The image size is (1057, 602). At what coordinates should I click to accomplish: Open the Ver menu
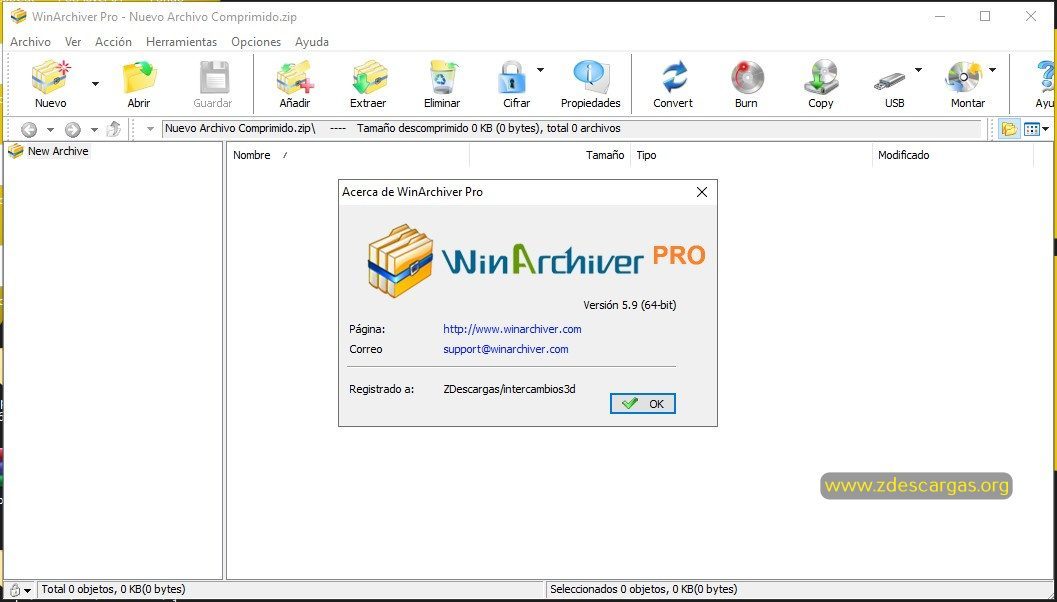(x=73, y=42)
